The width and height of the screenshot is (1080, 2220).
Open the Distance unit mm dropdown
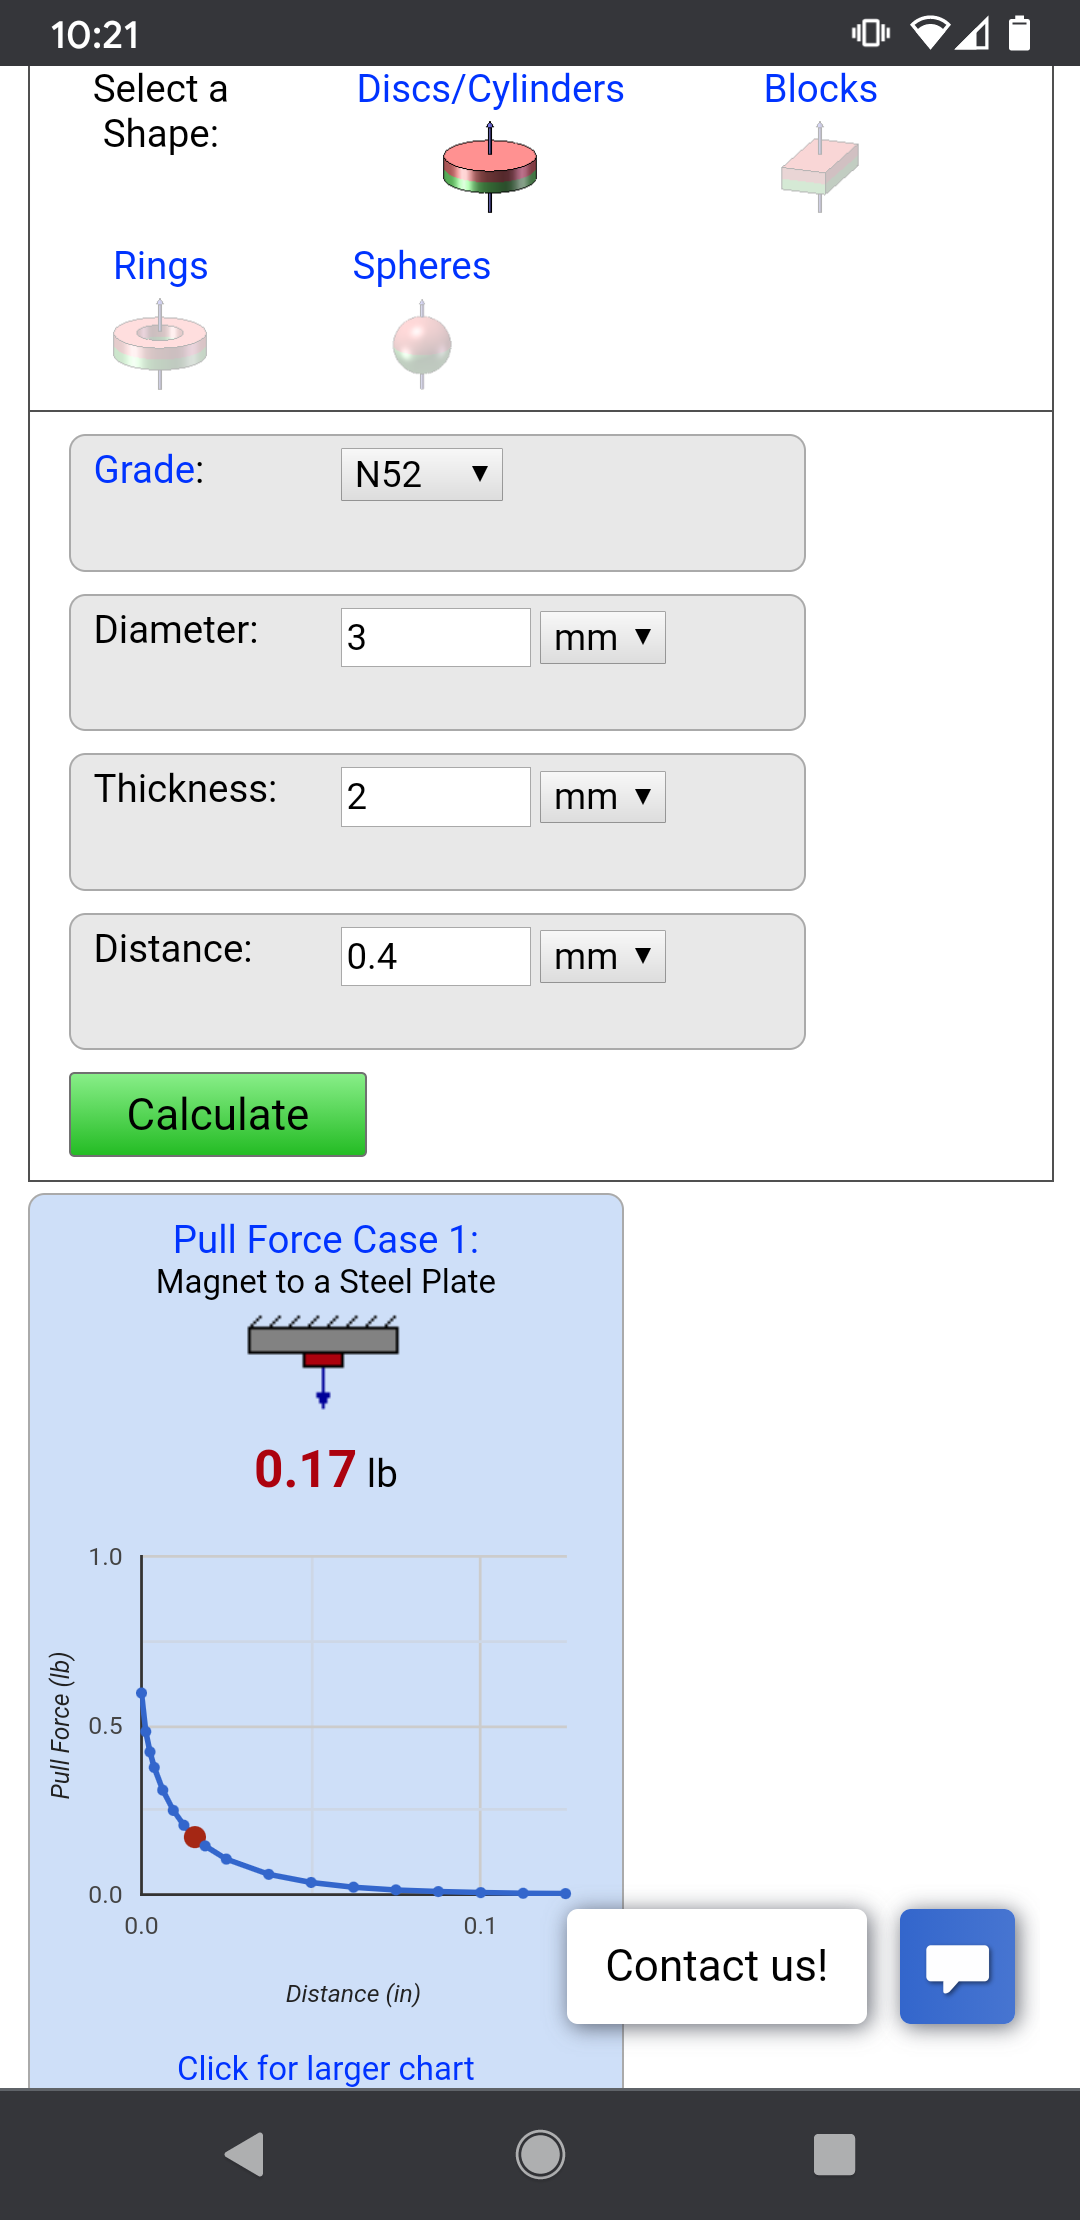coord(603,957)
